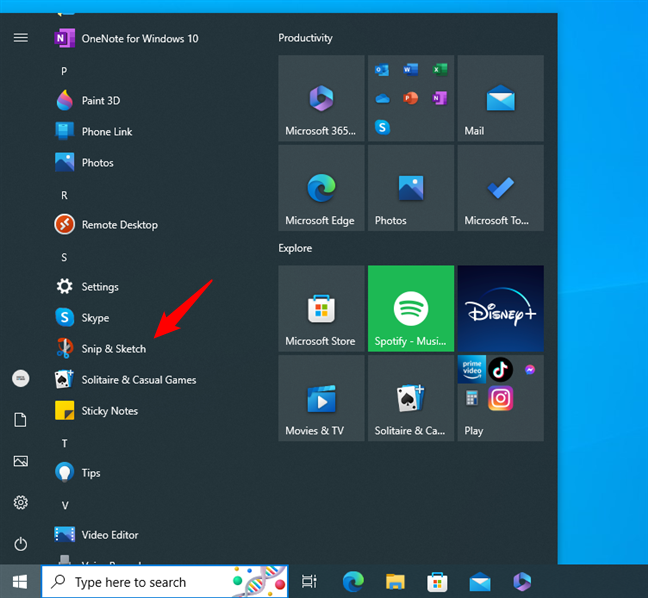Click Instagram icon in Play tile
The image size is (648, 598).
(x=500, y=398)
